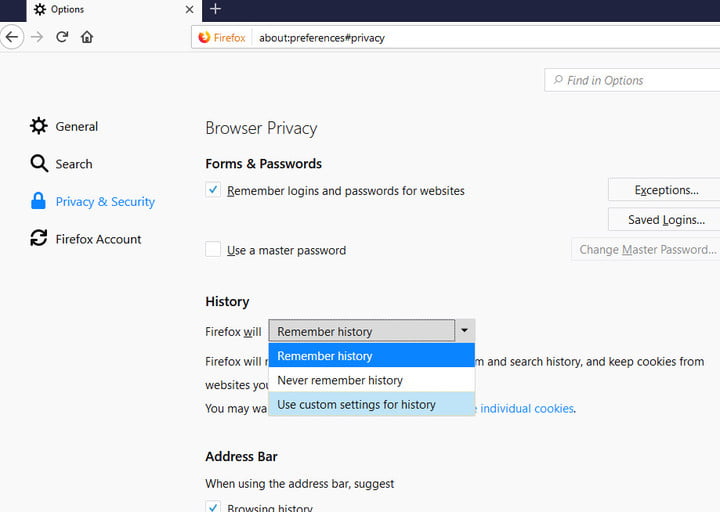
Task: Toggle the Browsing history checkbox
Action: point(213,507)
